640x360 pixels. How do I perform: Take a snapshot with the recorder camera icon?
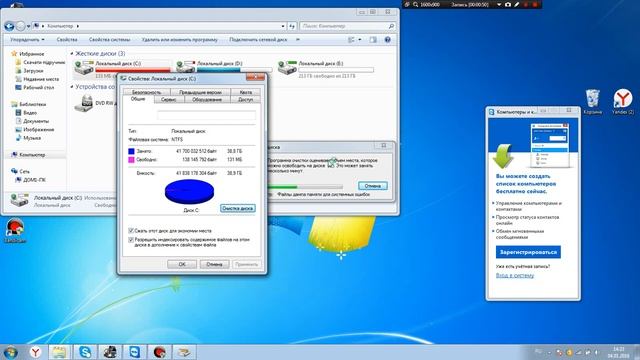tap(507, 4)
